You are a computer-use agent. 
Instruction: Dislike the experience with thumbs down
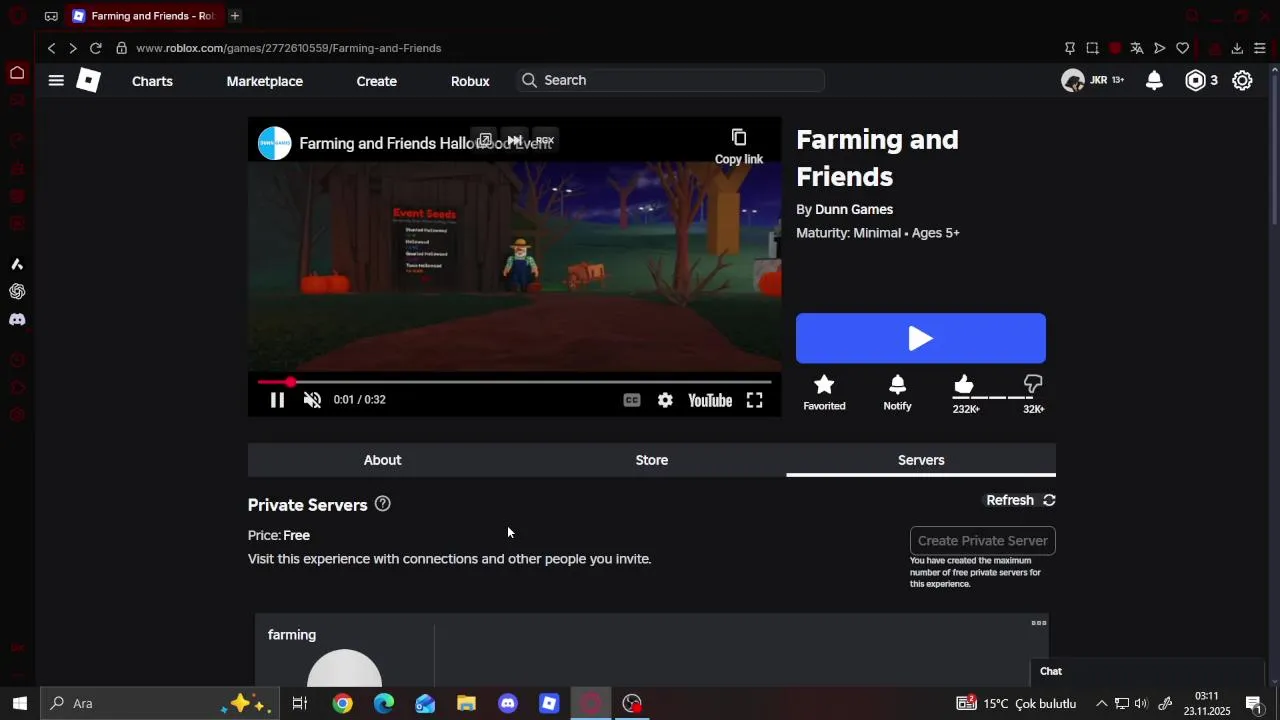point(1033,385)
